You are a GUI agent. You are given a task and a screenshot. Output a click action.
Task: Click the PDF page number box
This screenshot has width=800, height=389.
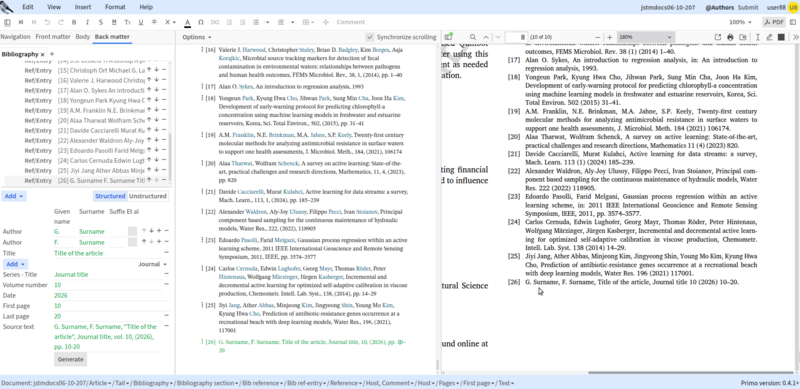click(x=515, y=37)
